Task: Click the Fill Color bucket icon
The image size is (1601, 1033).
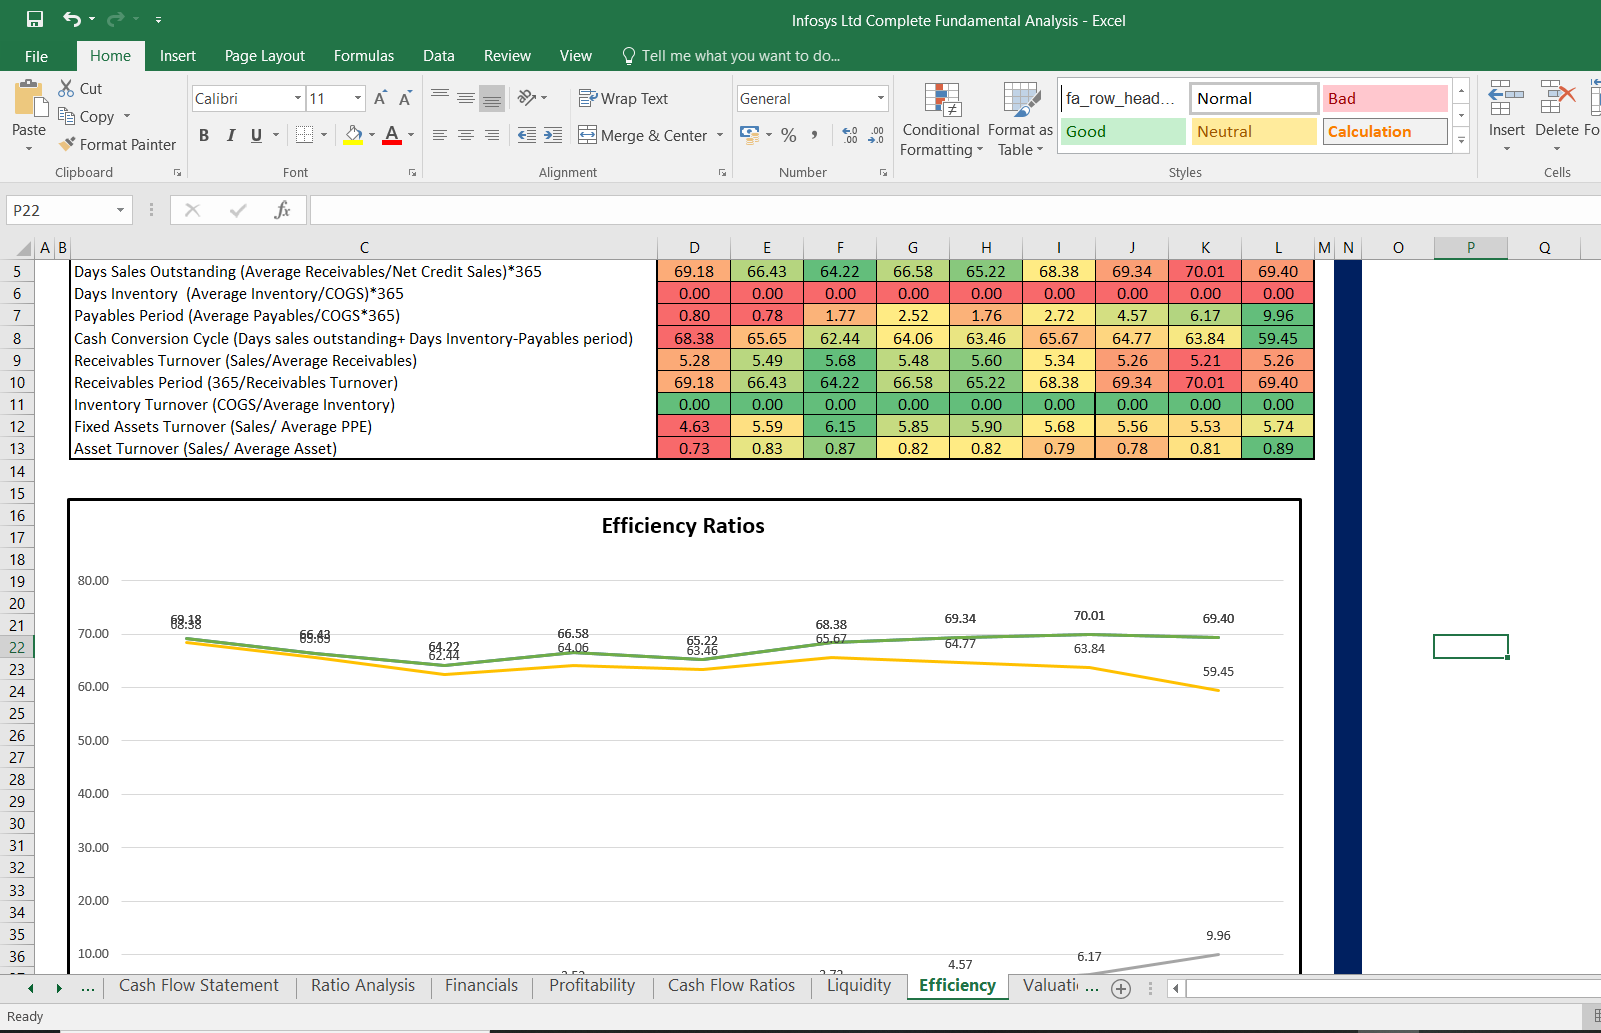Action: pyautogui.click(x=353, y=135)
